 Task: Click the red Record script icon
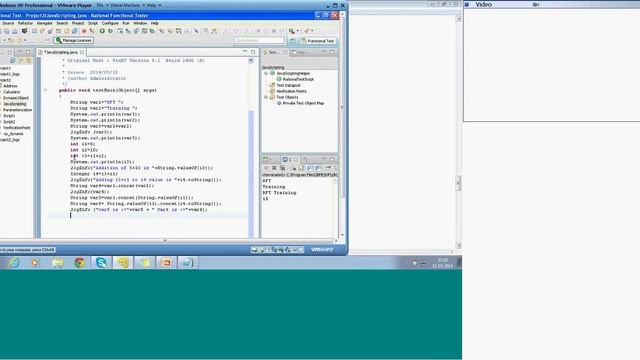pos(84,31)
